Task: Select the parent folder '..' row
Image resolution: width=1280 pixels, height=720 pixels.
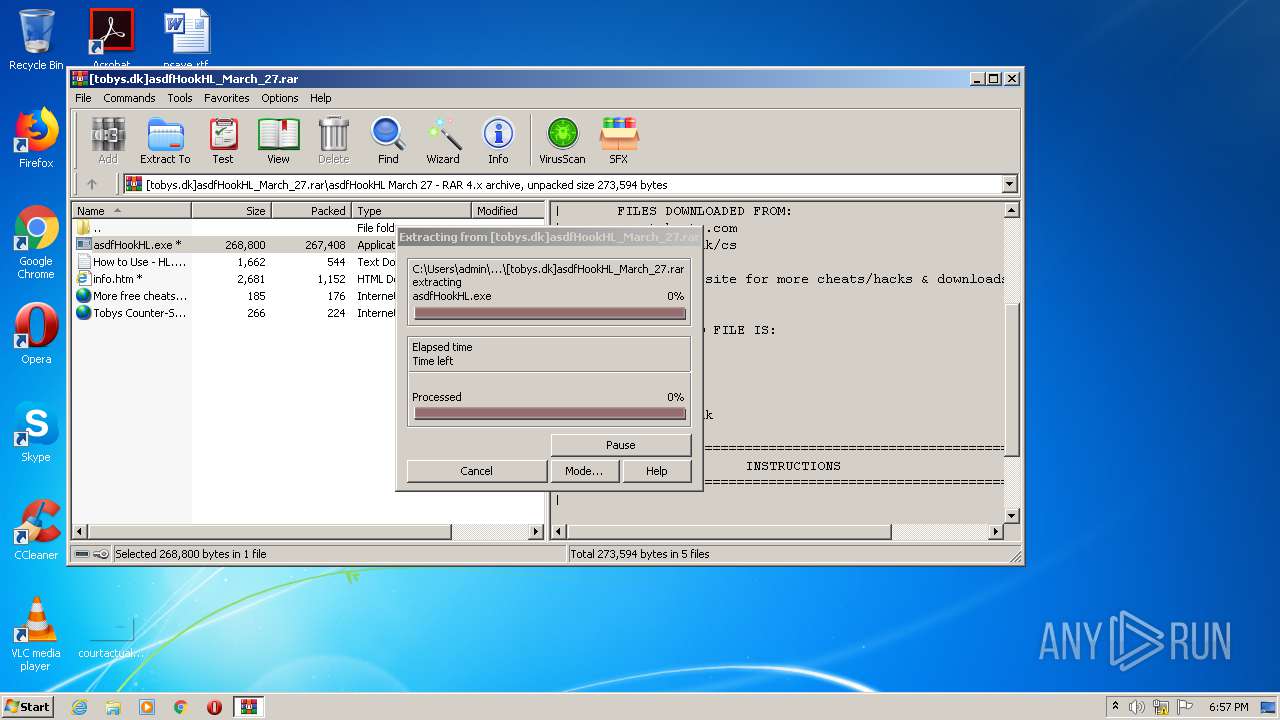Action: (x=235, y=228)
